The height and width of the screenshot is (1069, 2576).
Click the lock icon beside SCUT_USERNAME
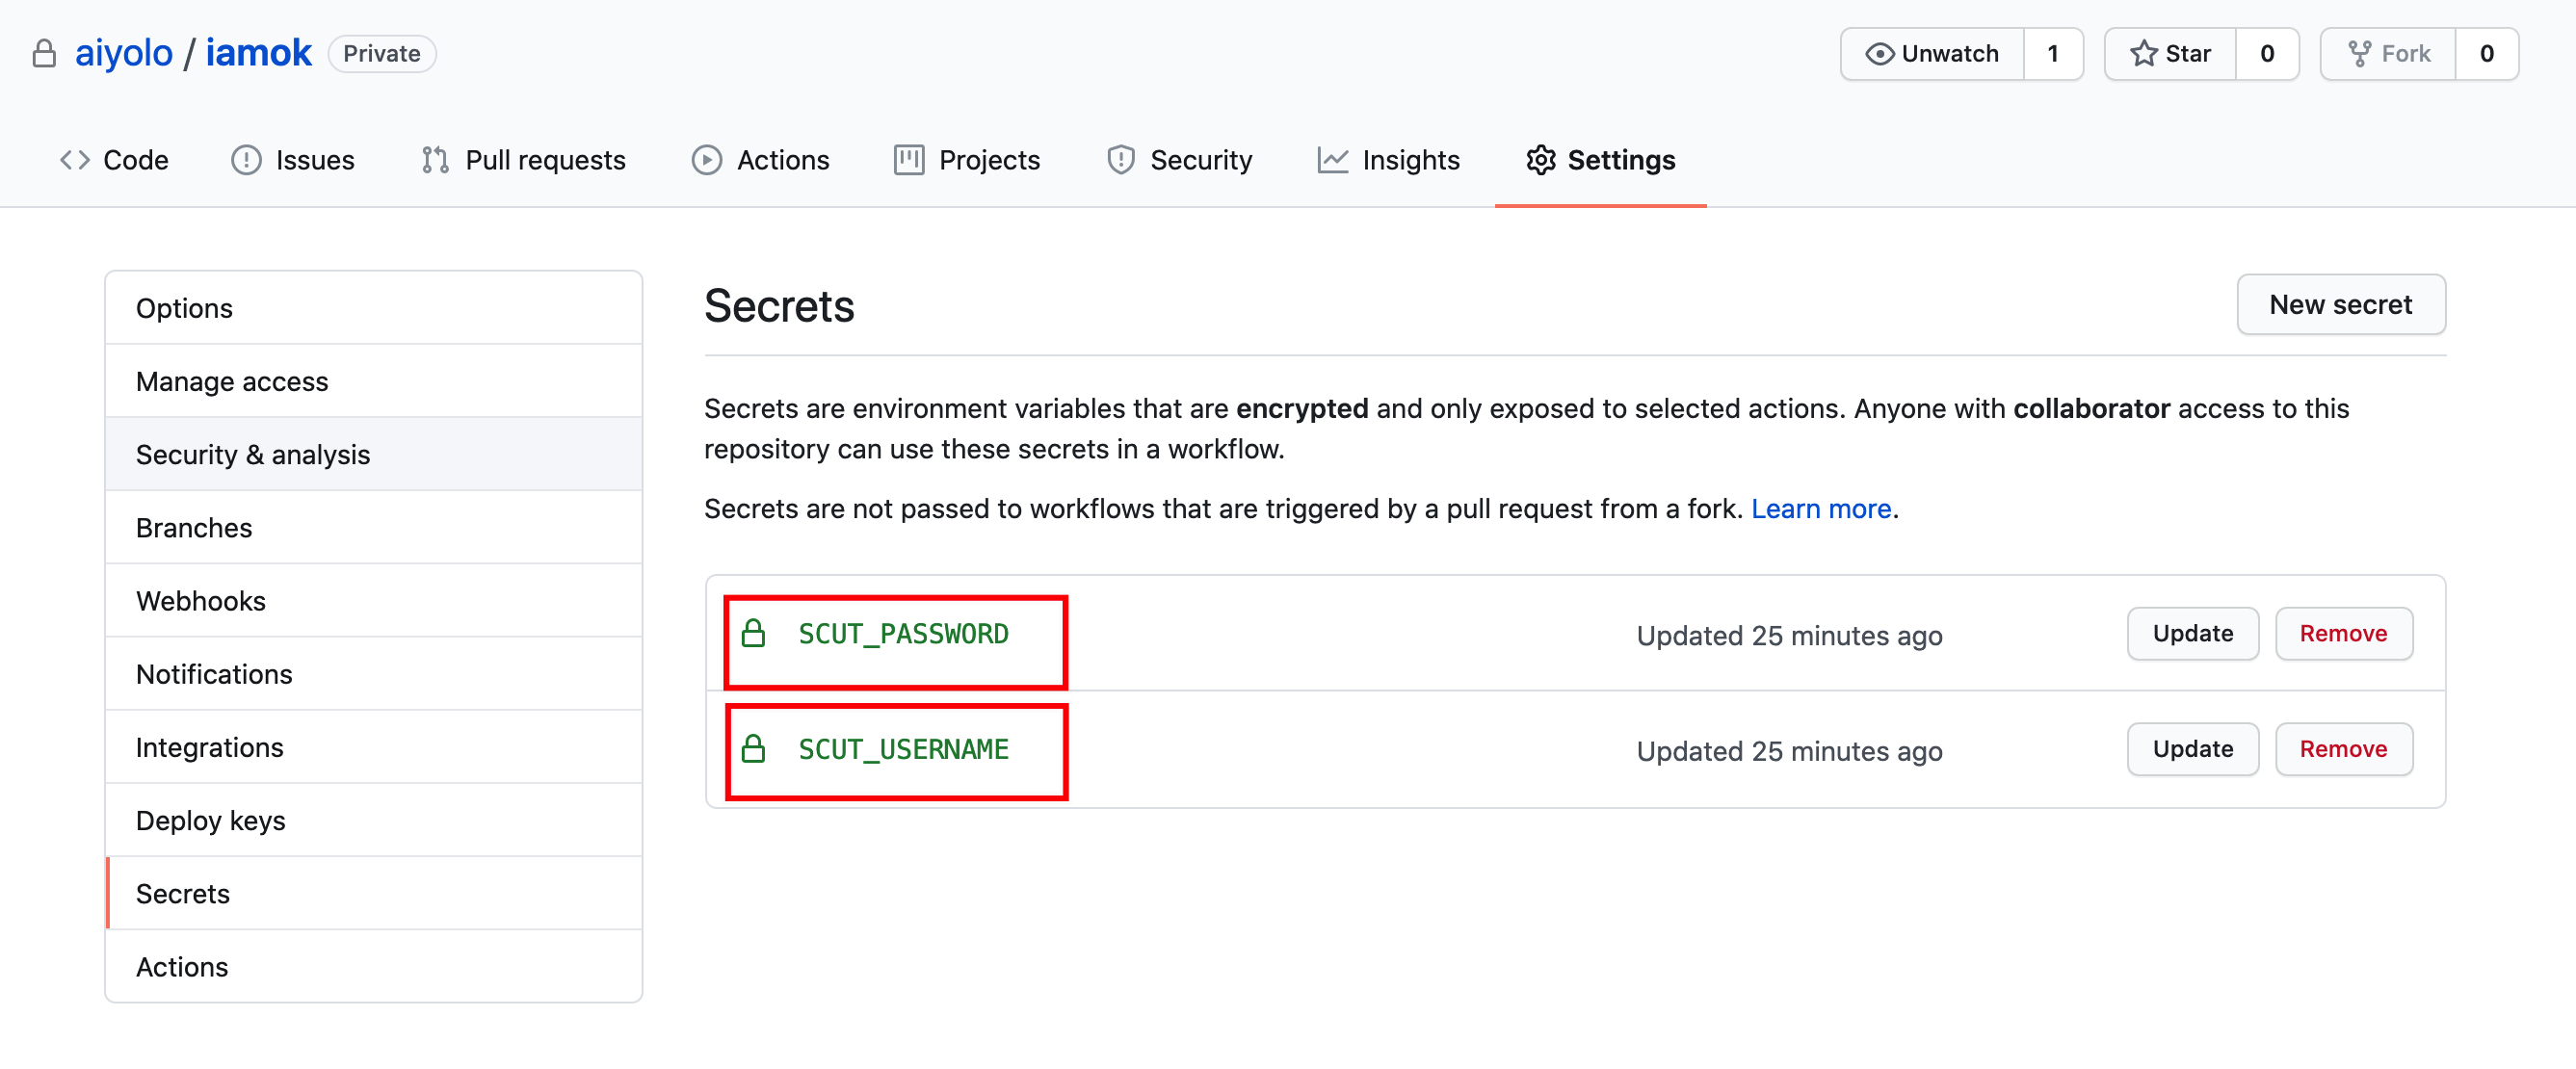[x=753, y=748]
